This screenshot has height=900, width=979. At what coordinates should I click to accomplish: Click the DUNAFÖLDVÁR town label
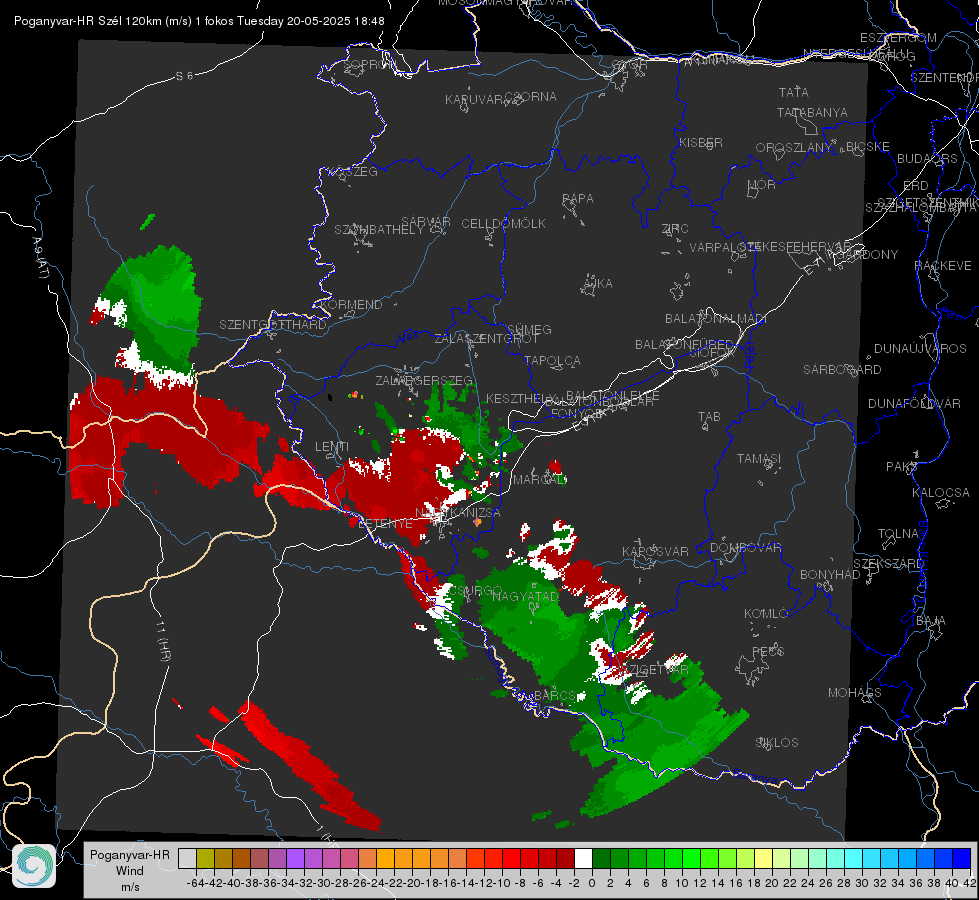tap(914, 403)
